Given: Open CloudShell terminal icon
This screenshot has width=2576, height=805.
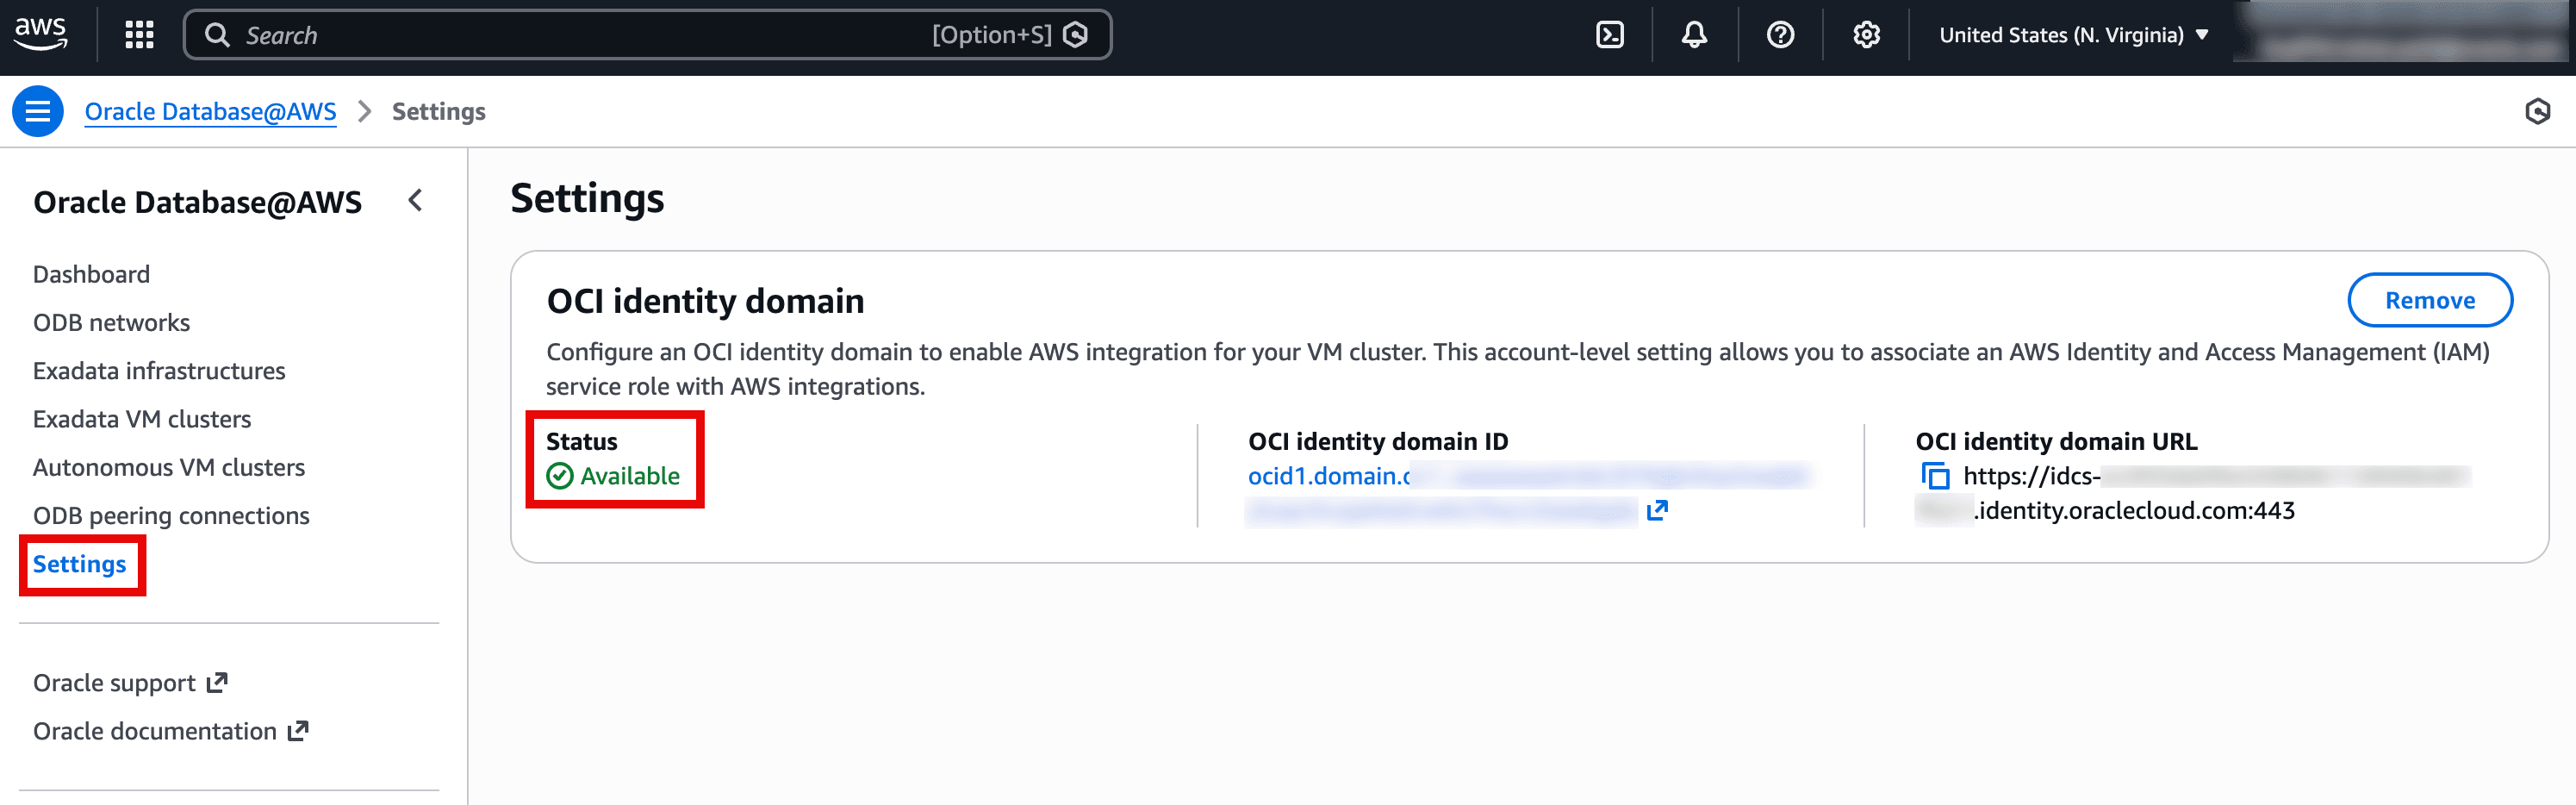Looking at the screenshot, I should point(1610,35).
